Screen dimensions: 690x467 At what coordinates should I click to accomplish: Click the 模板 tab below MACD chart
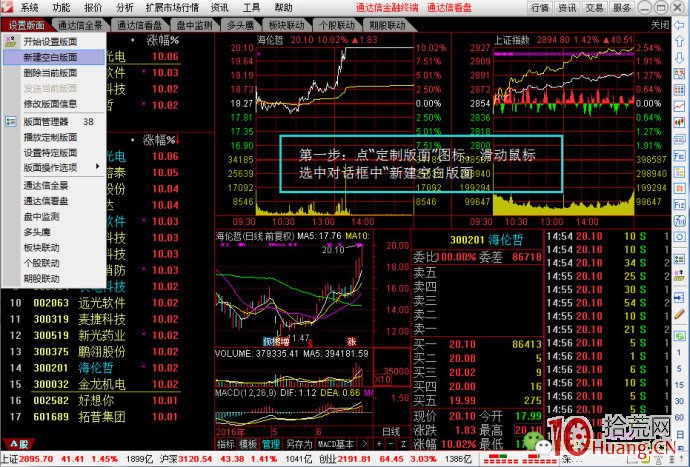click(248, 444)
